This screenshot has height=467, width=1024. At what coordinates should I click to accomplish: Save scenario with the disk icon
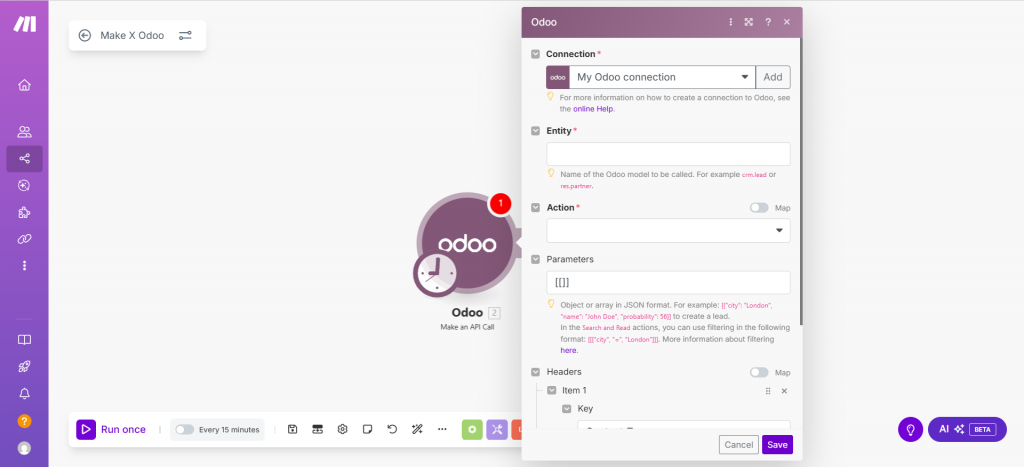point(293,429)
